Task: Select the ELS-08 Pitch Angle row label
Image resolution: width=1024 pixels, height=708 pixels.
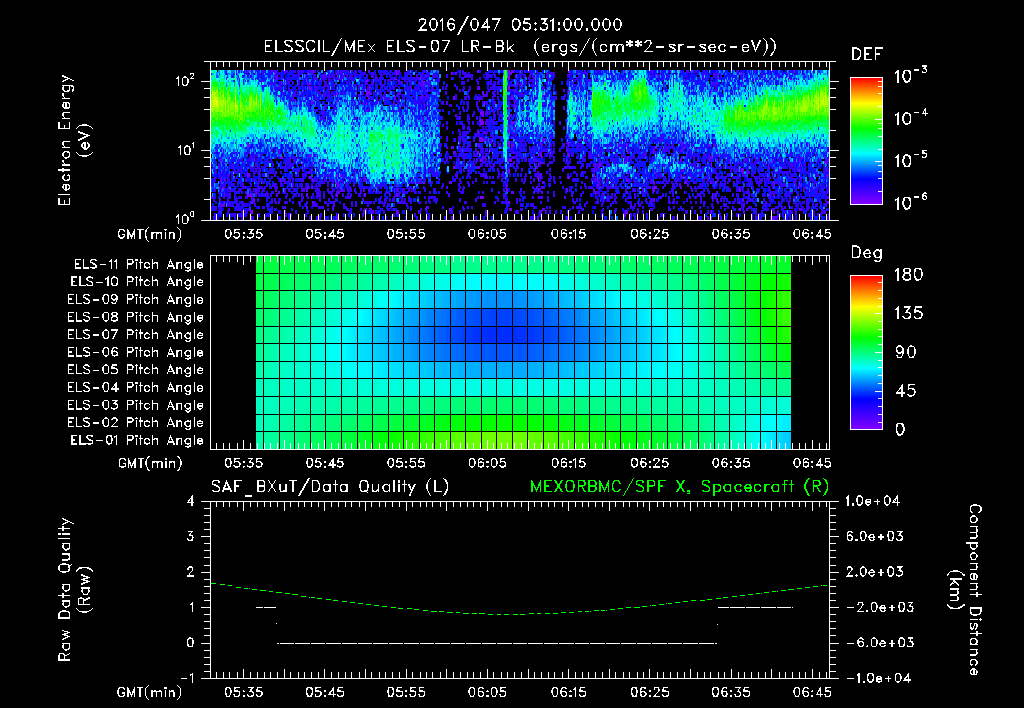Action: coord(136,317)
